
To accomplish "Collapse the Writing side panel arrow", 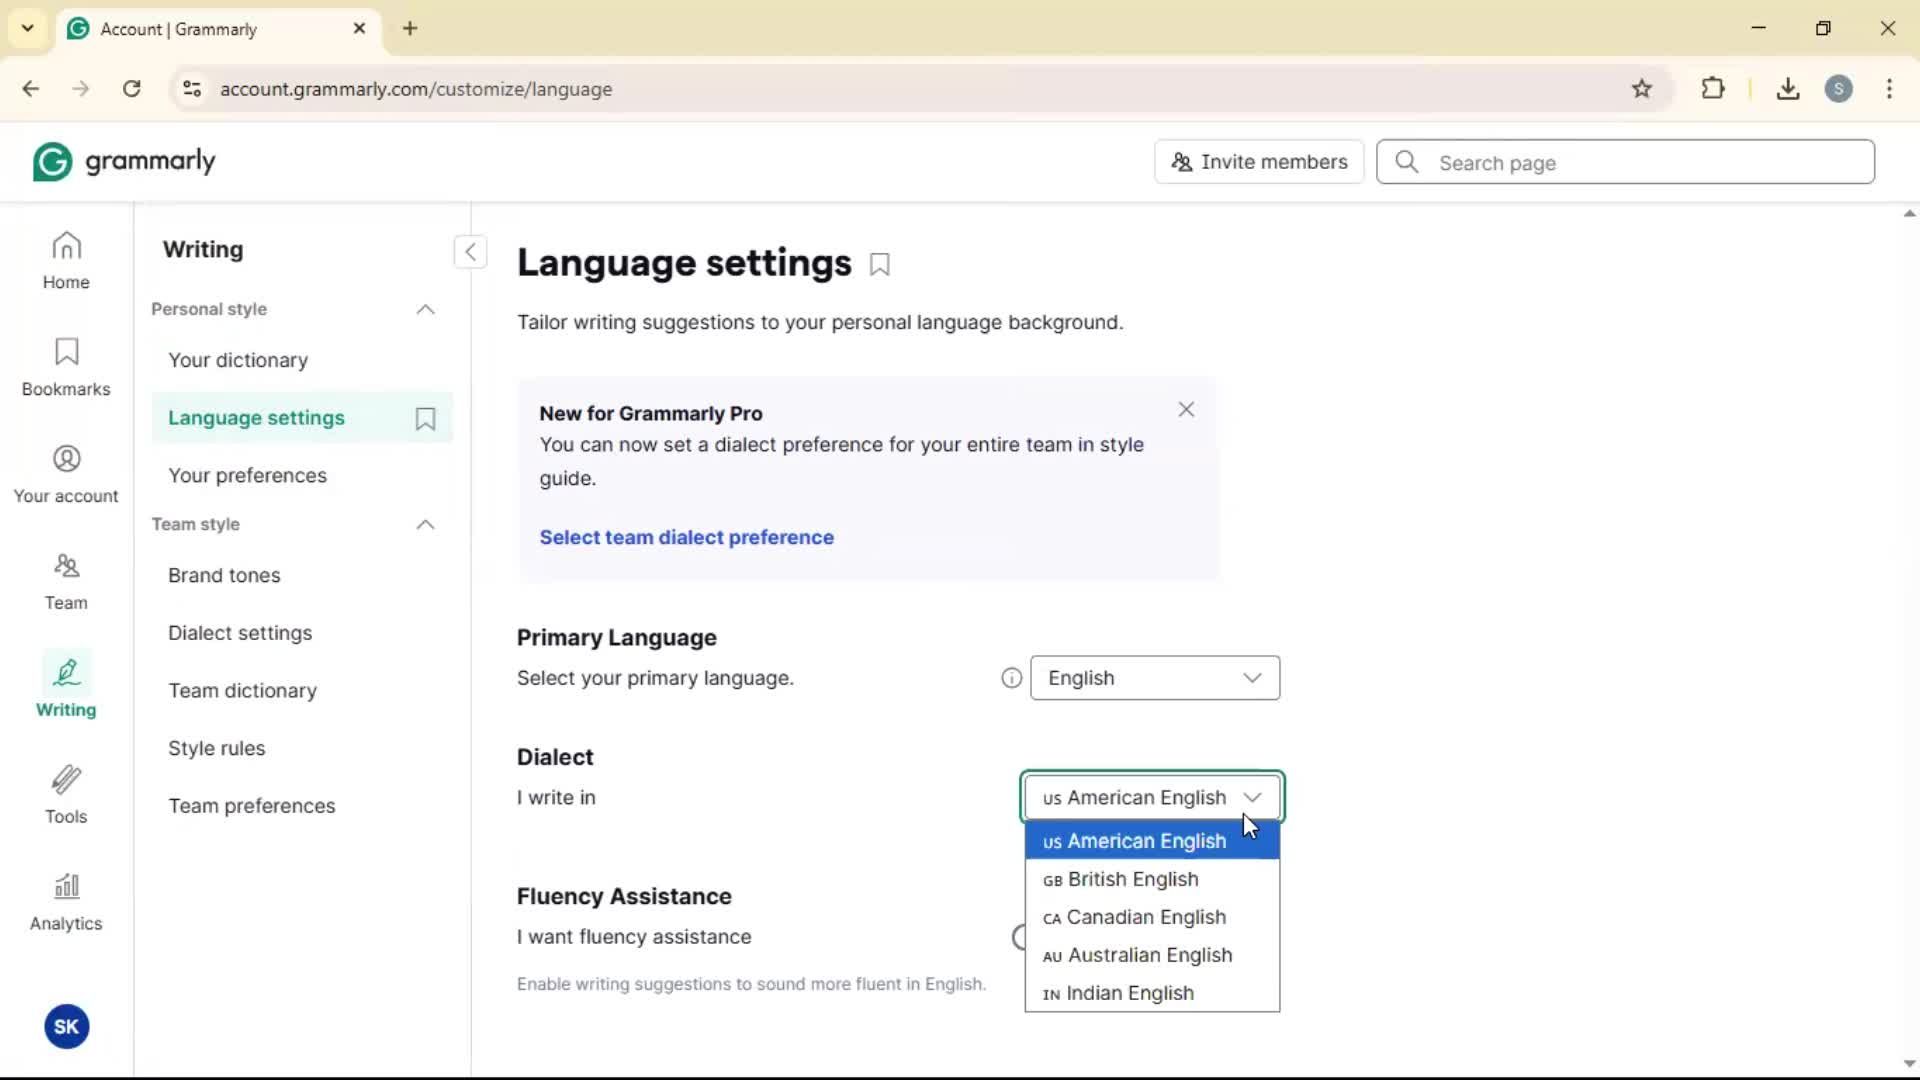I will pyautogui.click(x=470, y=251).
